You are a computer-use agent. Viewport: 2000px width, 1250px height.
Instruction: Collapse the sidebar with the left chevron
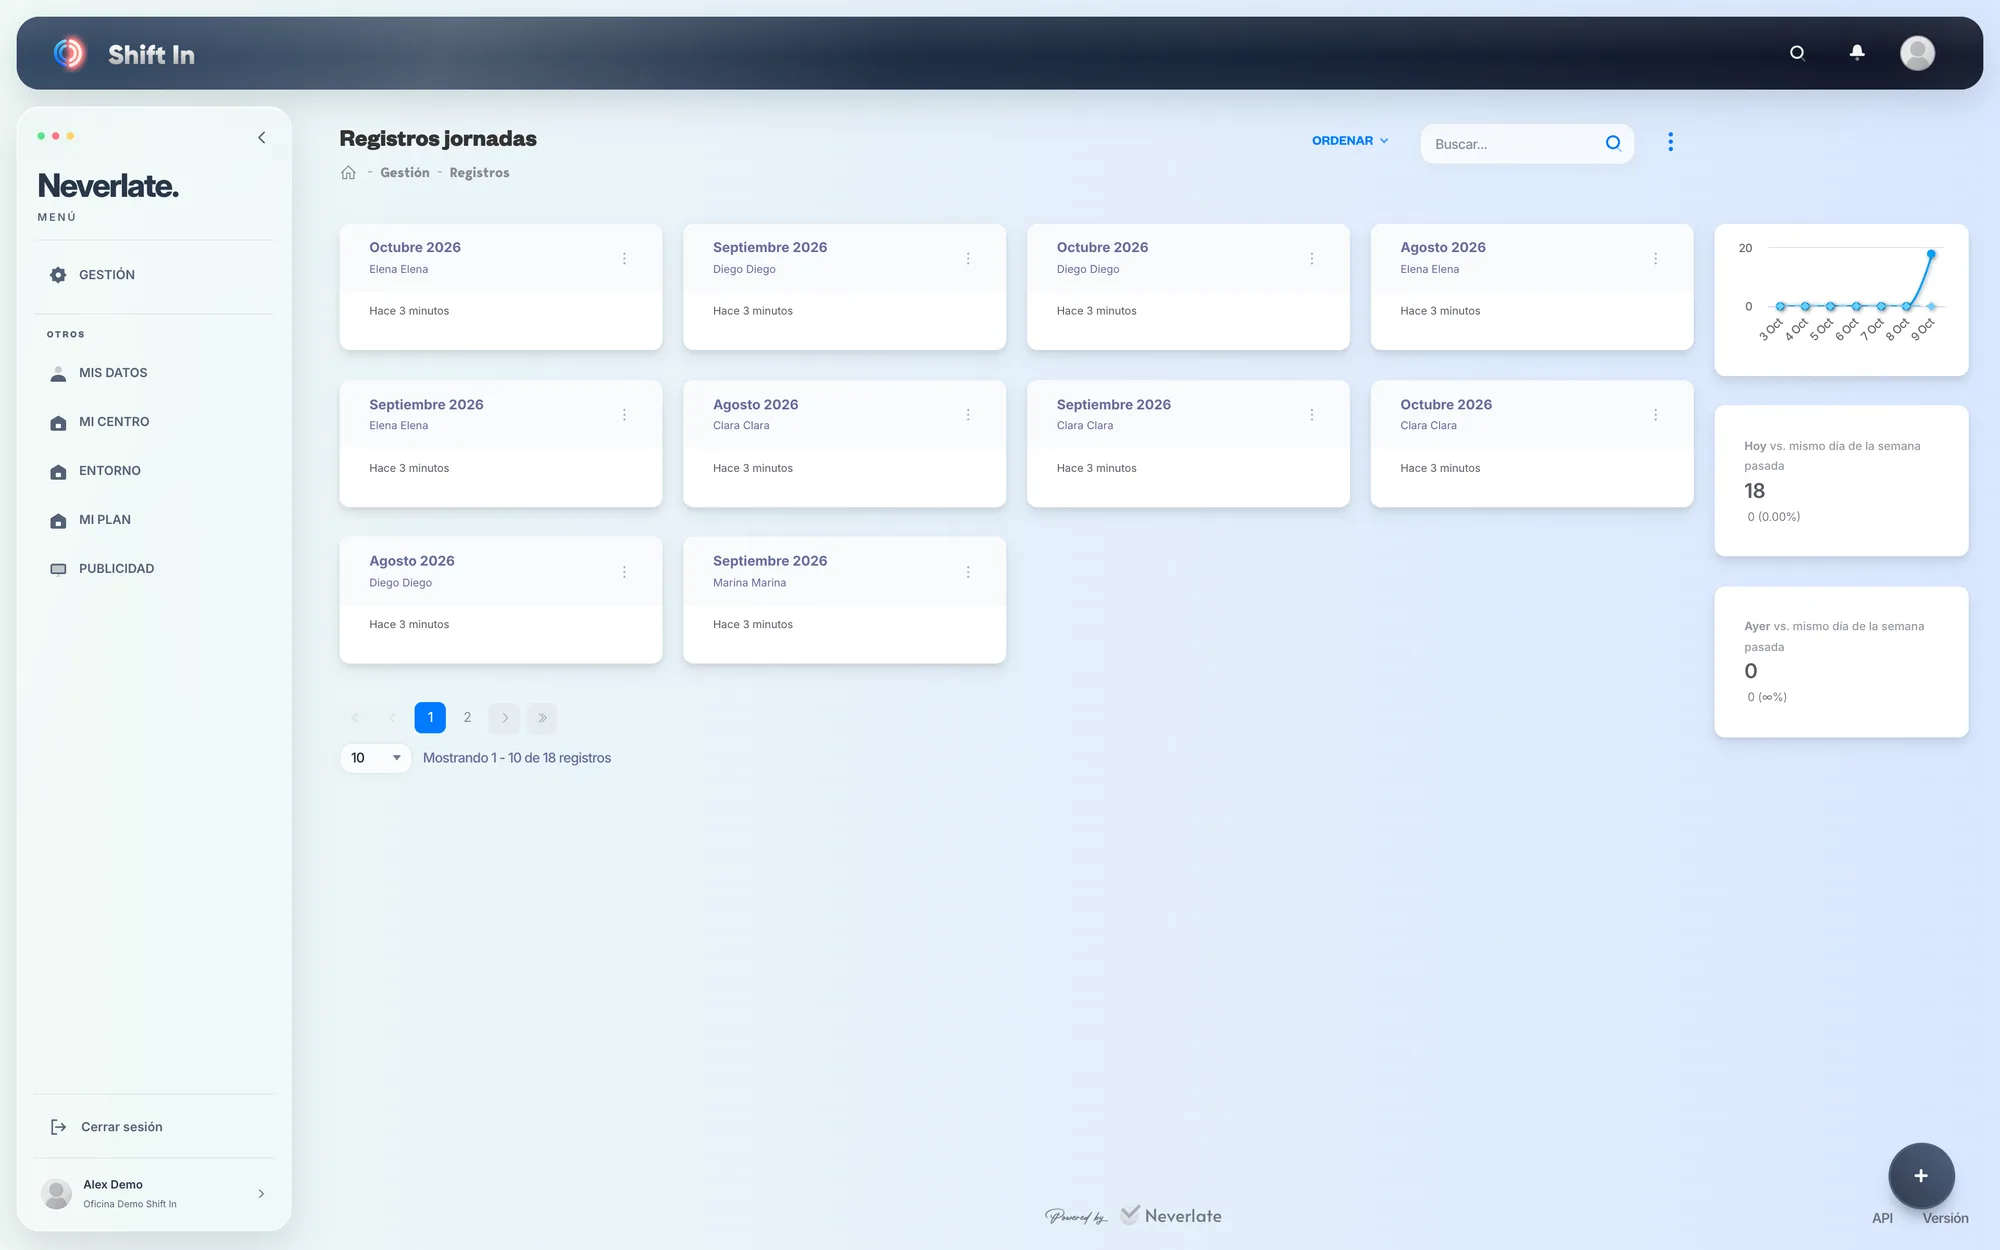point(262,138)
